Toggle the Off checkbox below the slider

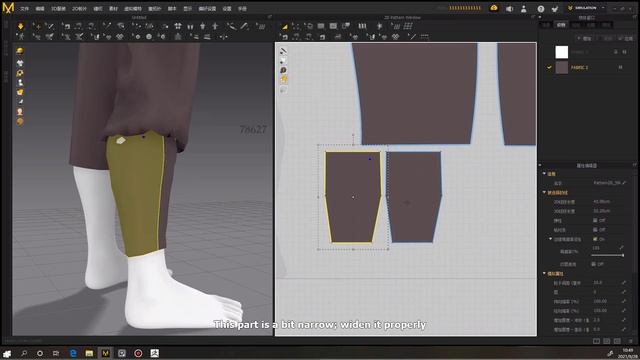(593, 264)
